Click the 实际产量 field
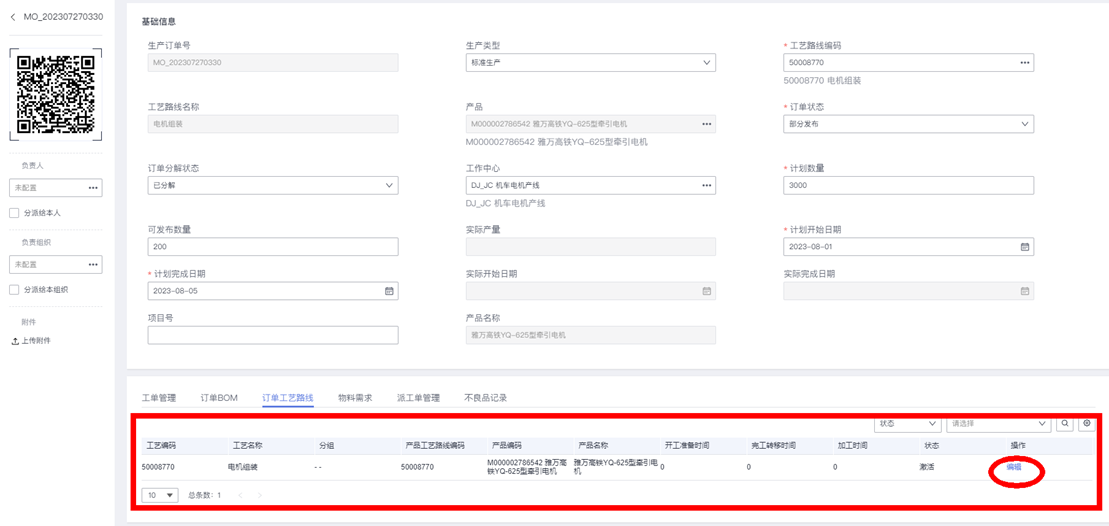The height and width of the screenshot is (526, 1109). point(591,247)
